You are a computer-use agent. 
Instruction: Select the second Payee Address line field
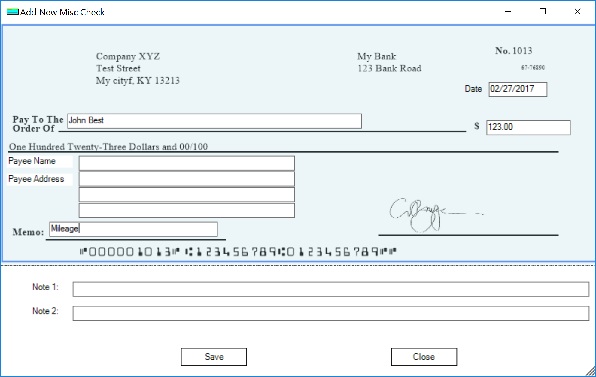pyautogui.click(x=187, y=195)
